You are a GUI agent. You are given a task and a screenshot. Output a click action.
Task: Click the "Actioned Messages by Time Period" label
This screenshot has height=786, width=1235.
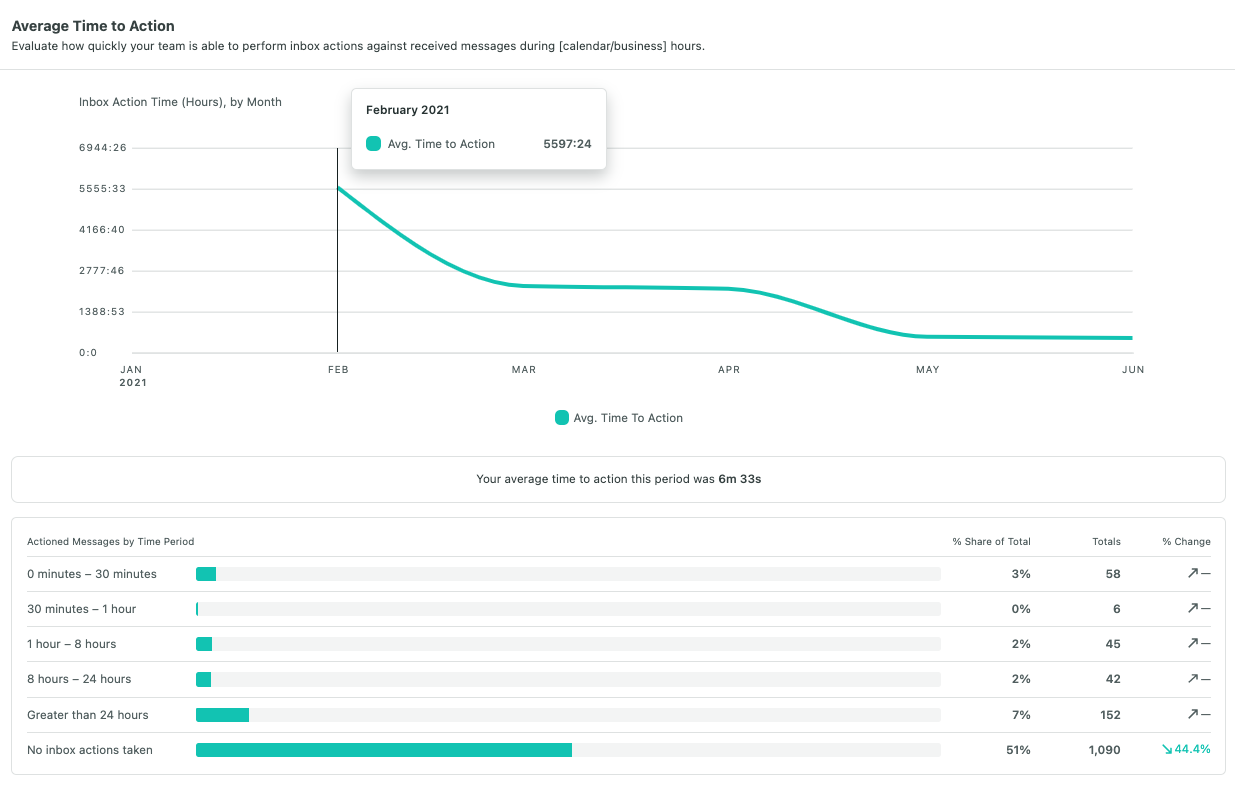(111, 541)
